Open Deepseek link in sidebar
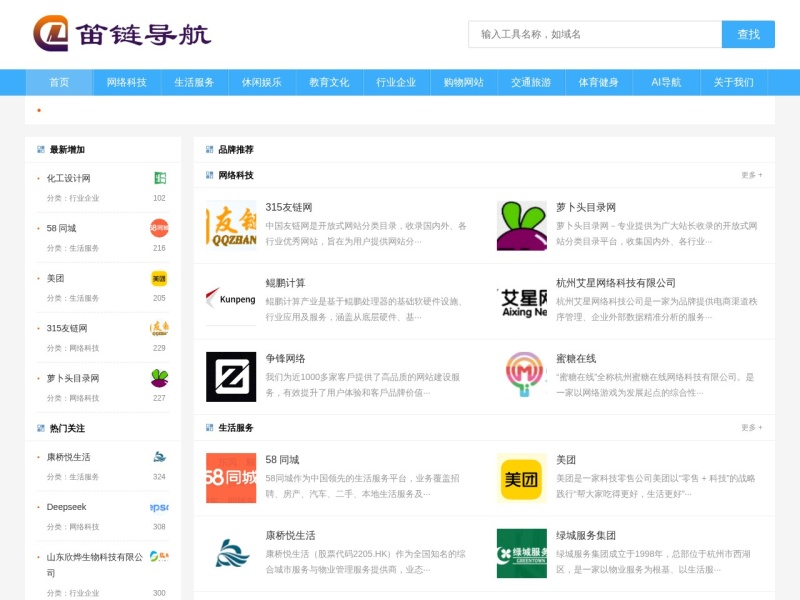Screen dimensions: 800x600 66,507
